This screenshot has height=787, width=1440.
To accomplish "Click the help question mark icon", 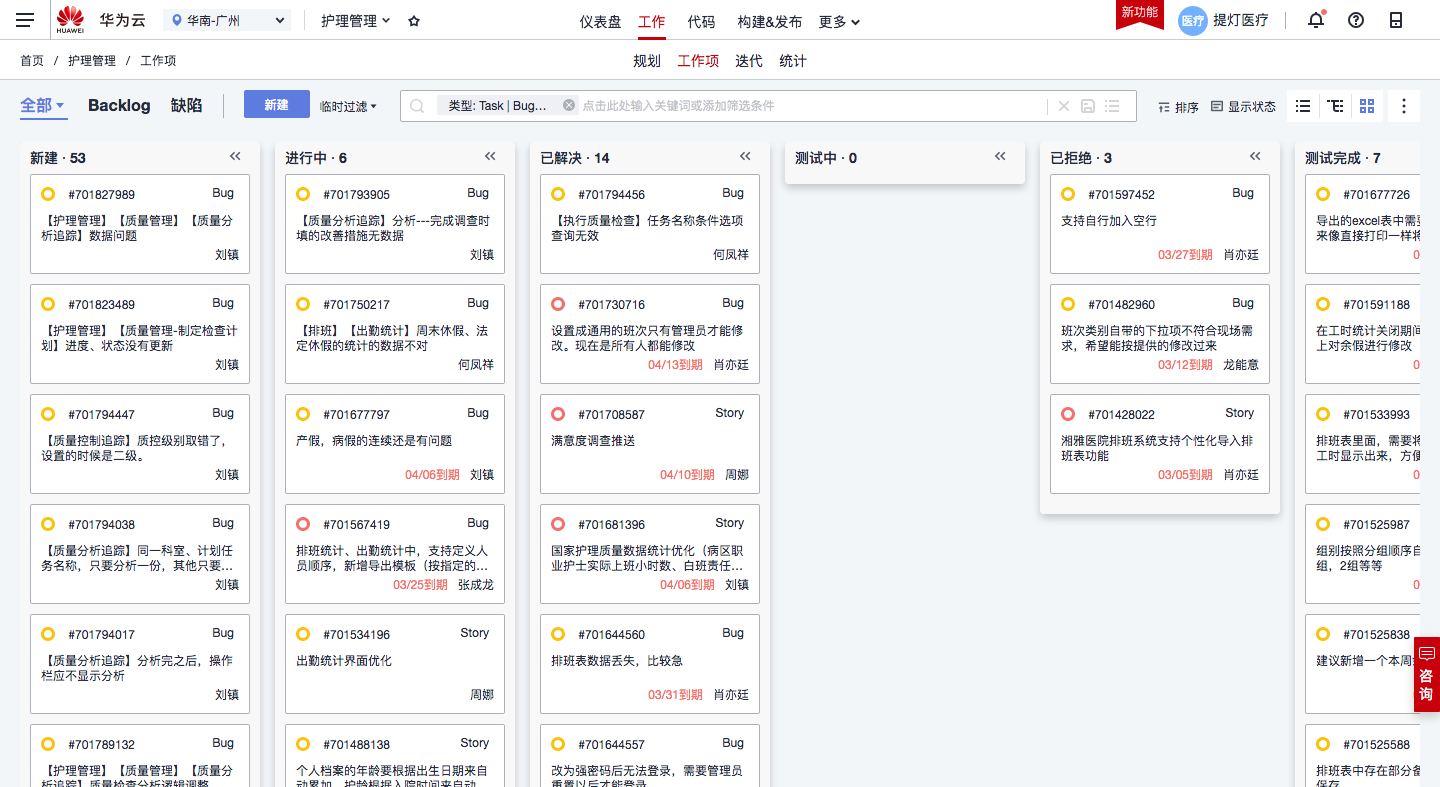I will 1355,19.
